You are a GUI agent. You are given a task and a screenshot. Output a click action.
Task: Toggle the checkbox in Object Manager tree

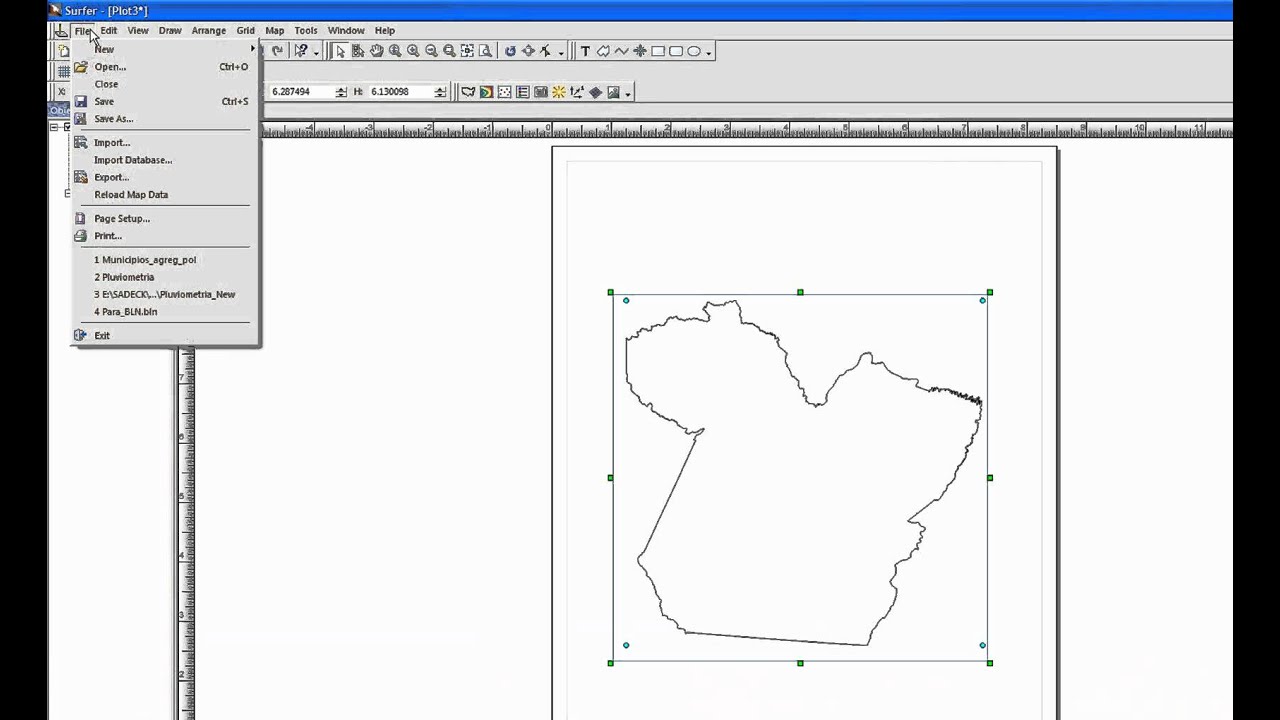pos(68,127)
